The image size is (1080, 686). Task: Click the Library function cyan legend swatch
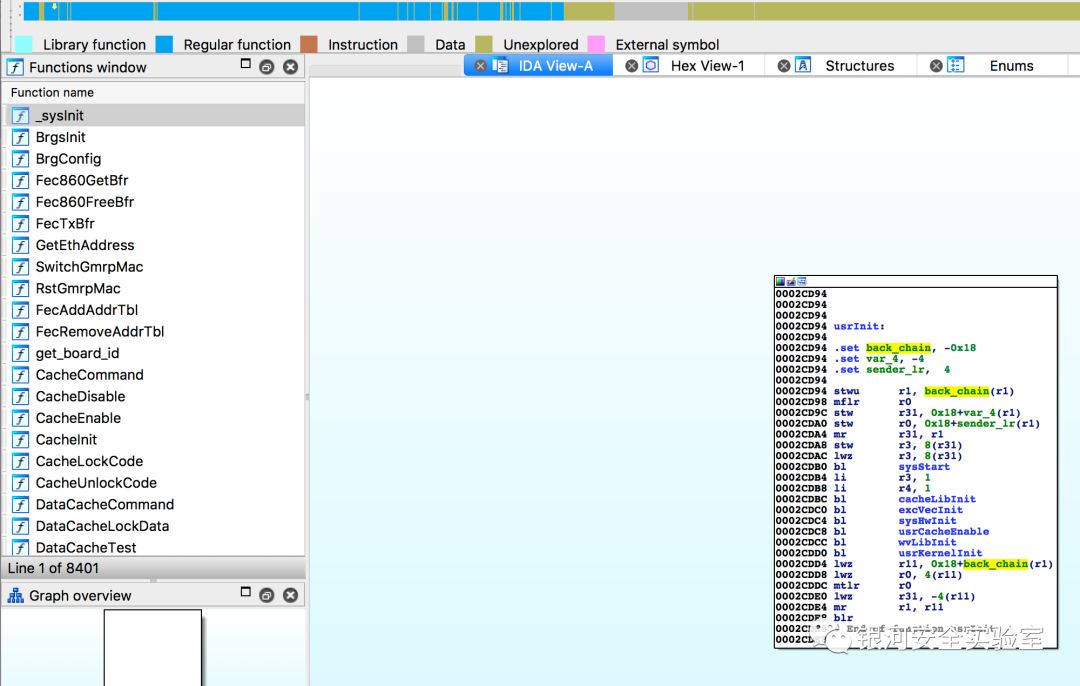23,44
